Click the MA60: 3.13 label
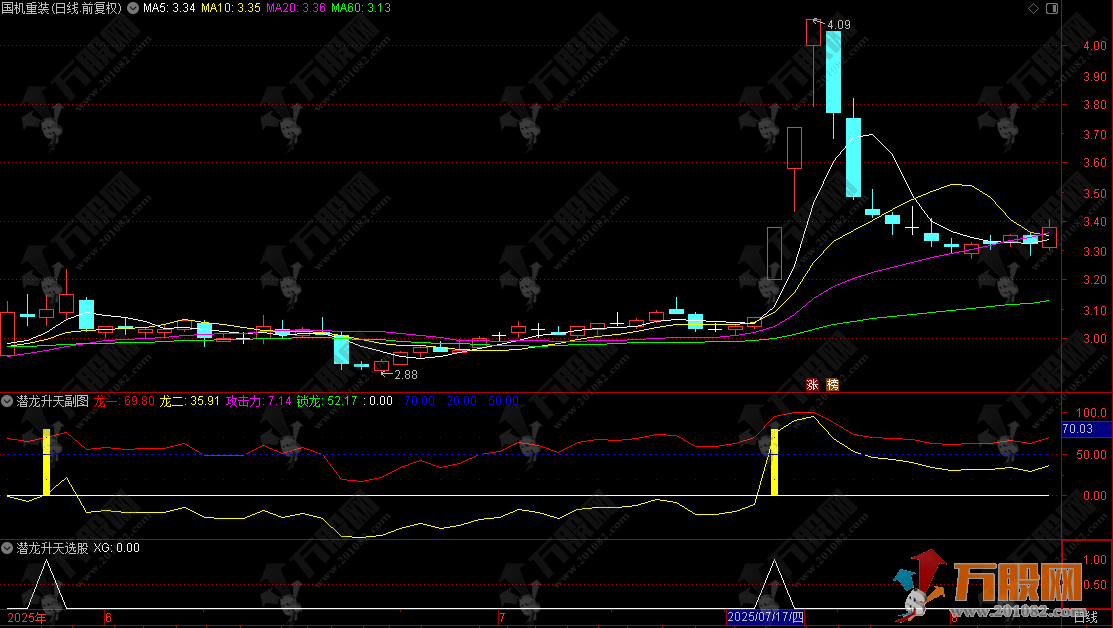Image resolution: width=1113 pixels, height=628 pixels. (361, 9)
